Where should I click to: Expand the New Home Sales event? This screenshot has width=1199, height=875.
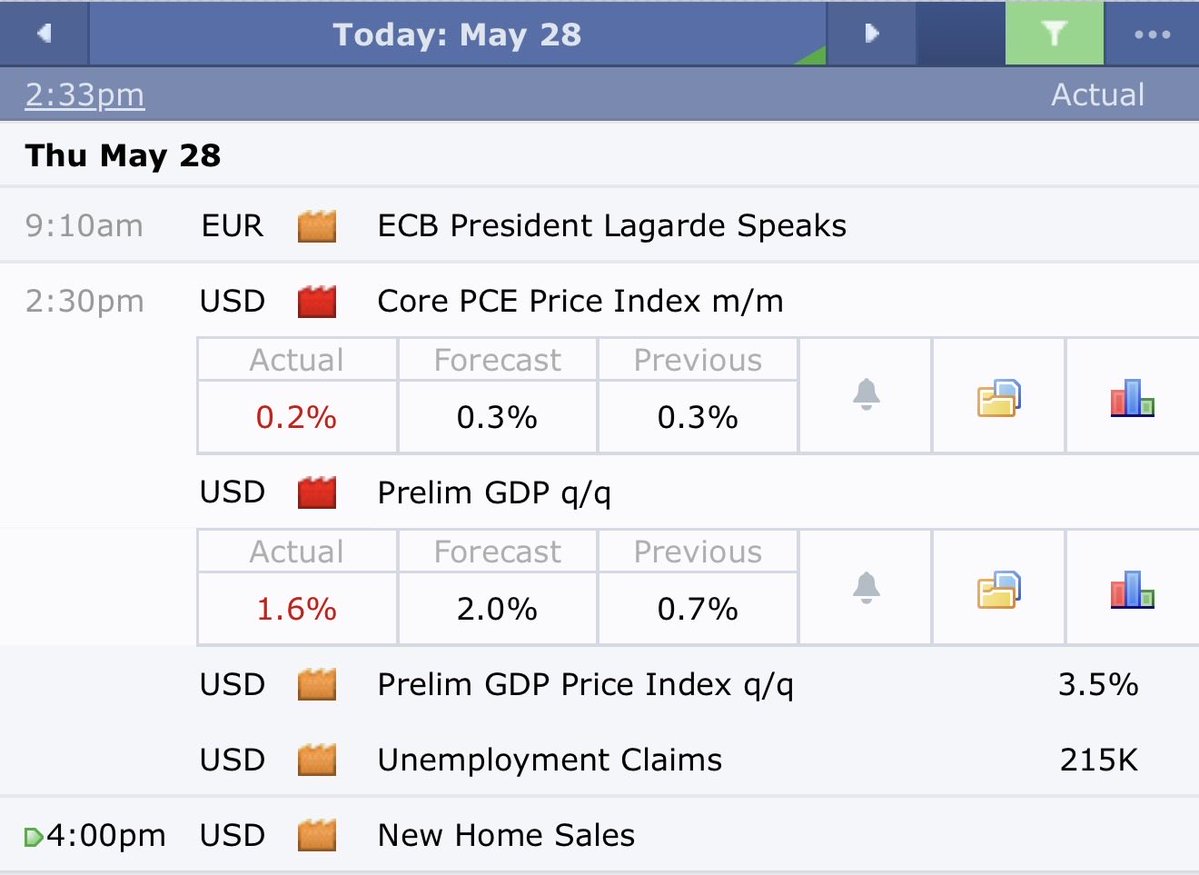(x=600, y=835)
